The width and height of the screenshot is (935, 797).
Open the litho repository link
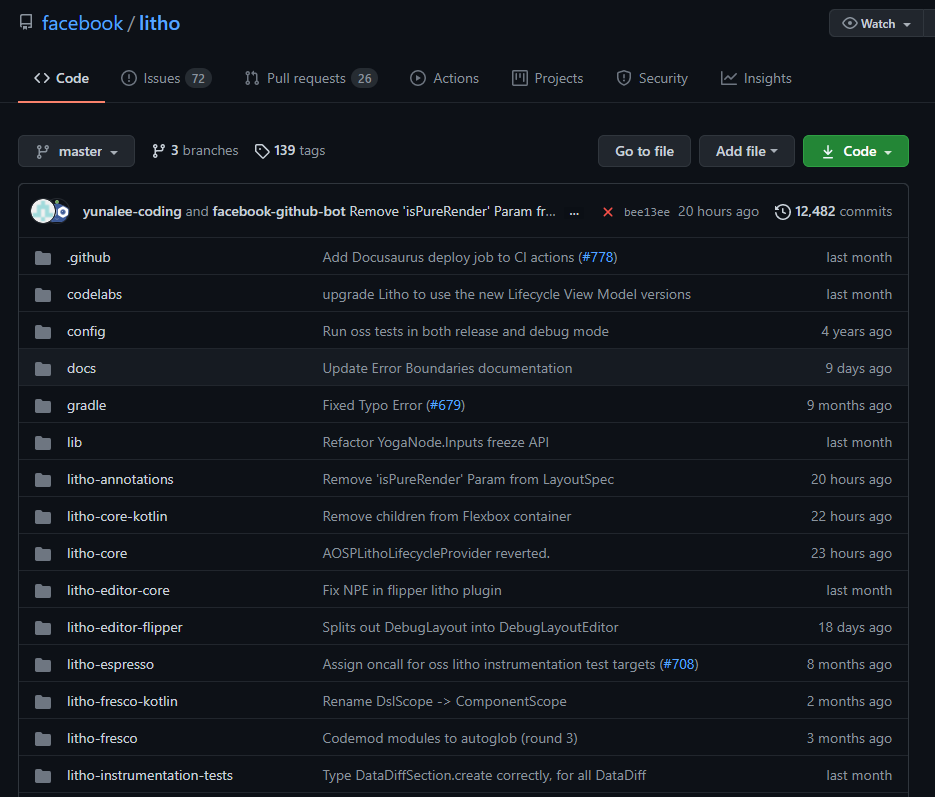159,23
